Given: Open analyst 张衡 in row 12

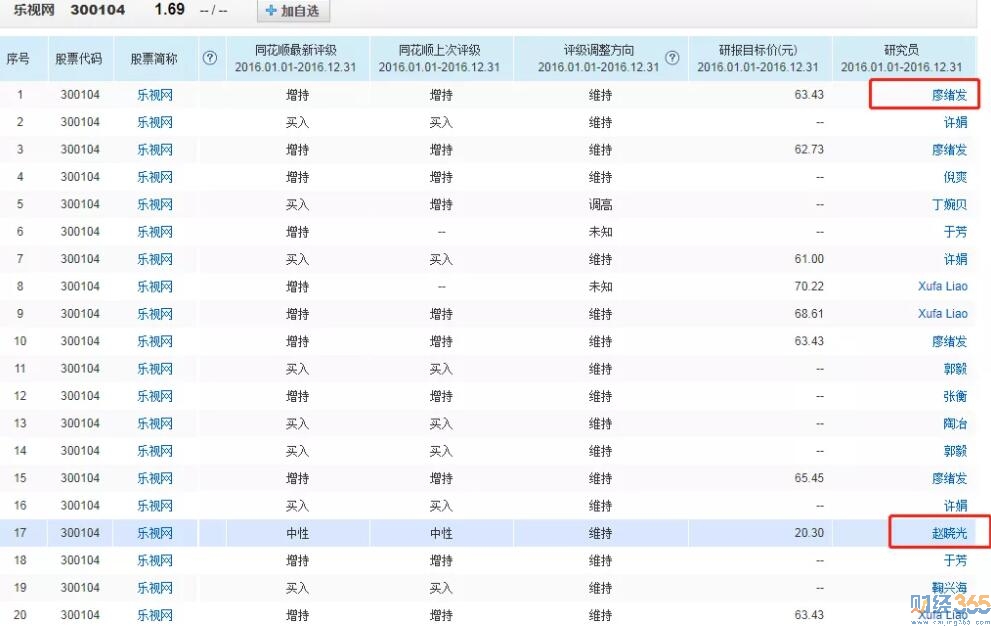Looking at the screenshot, I should (x=956, y=396).
